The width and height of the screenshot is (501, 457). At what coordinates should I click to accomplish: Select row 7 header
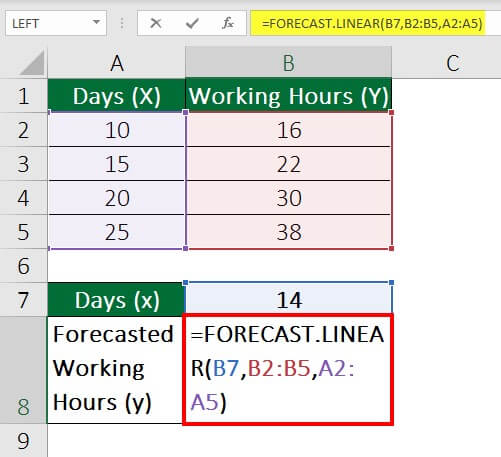(23, 300)
